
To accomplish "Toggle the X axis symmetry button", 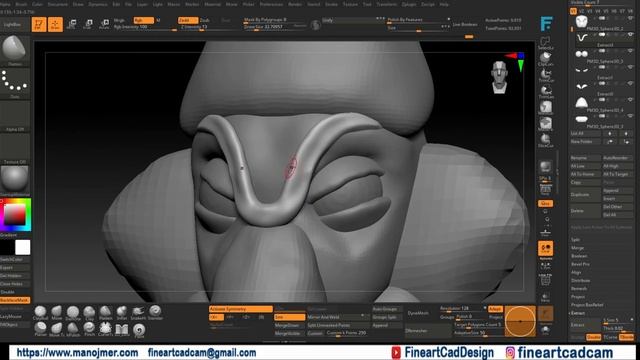I will tap(216, 317).
